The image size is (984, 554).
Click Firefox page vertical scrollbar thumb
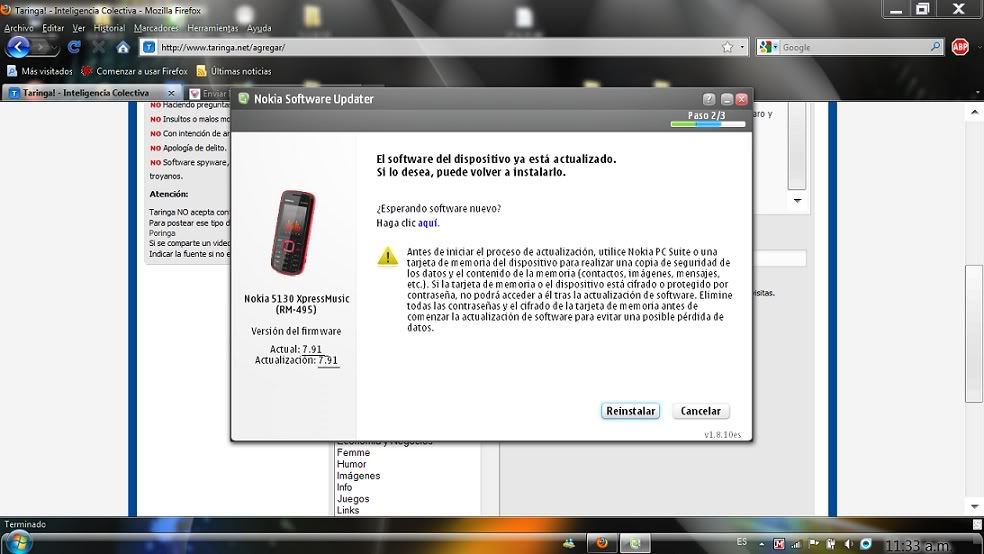click(x=974, y=334)
